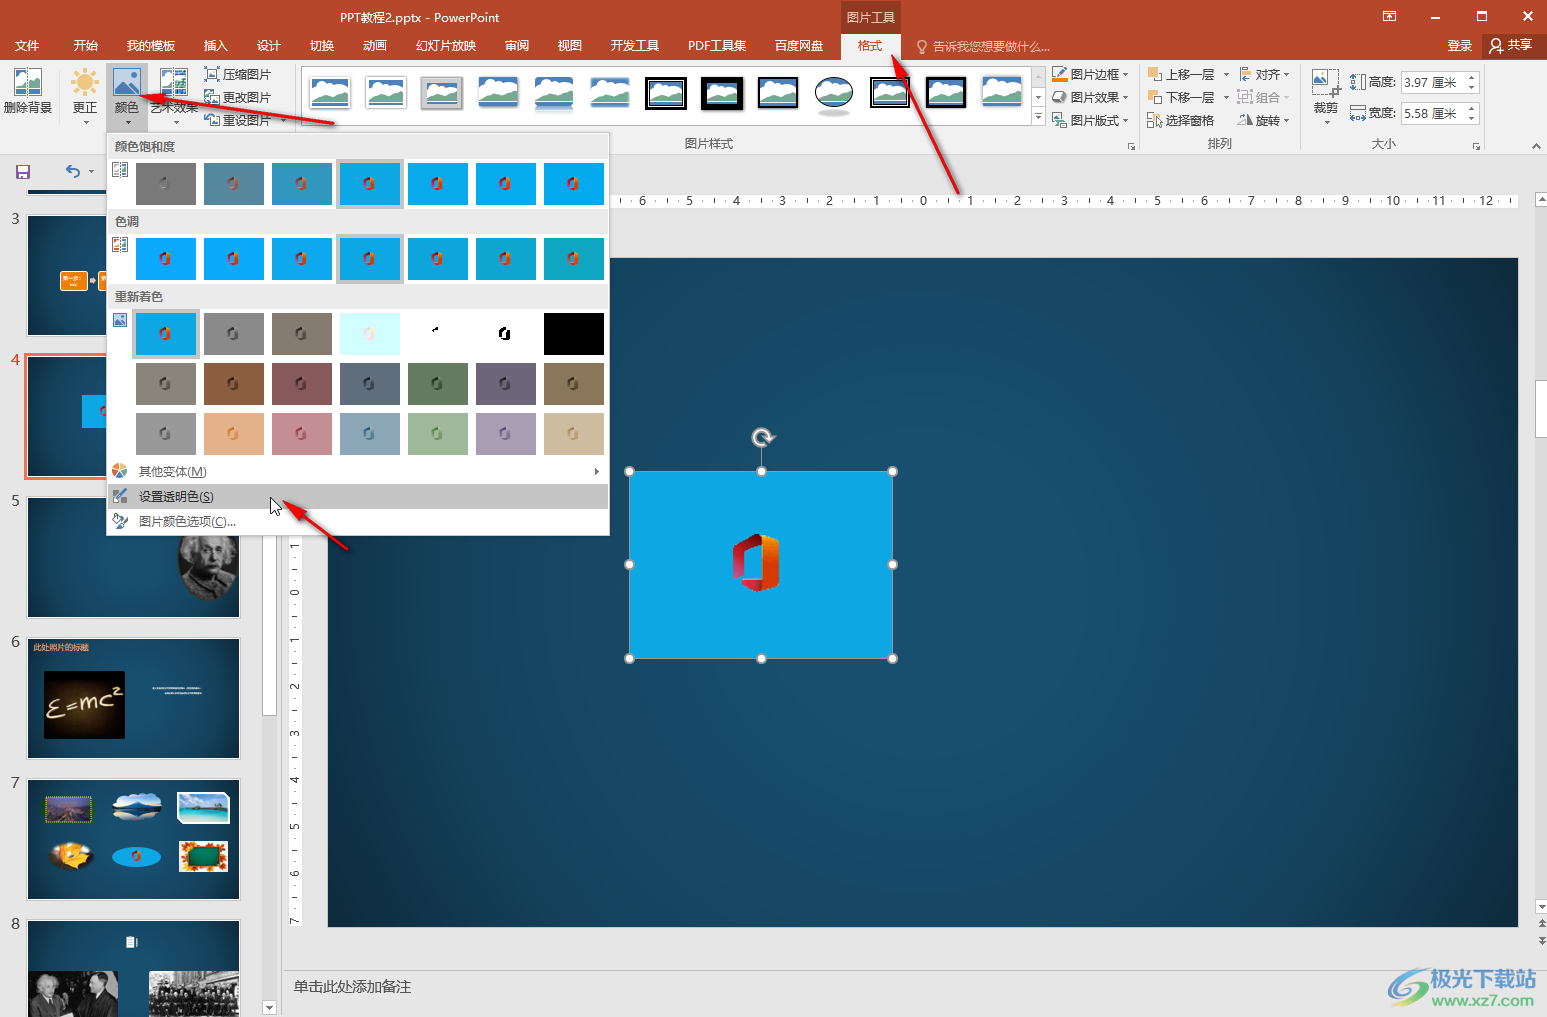Click the Picture Layout (图片版式) icon

pyautogui.click(x=1060, y=120)
